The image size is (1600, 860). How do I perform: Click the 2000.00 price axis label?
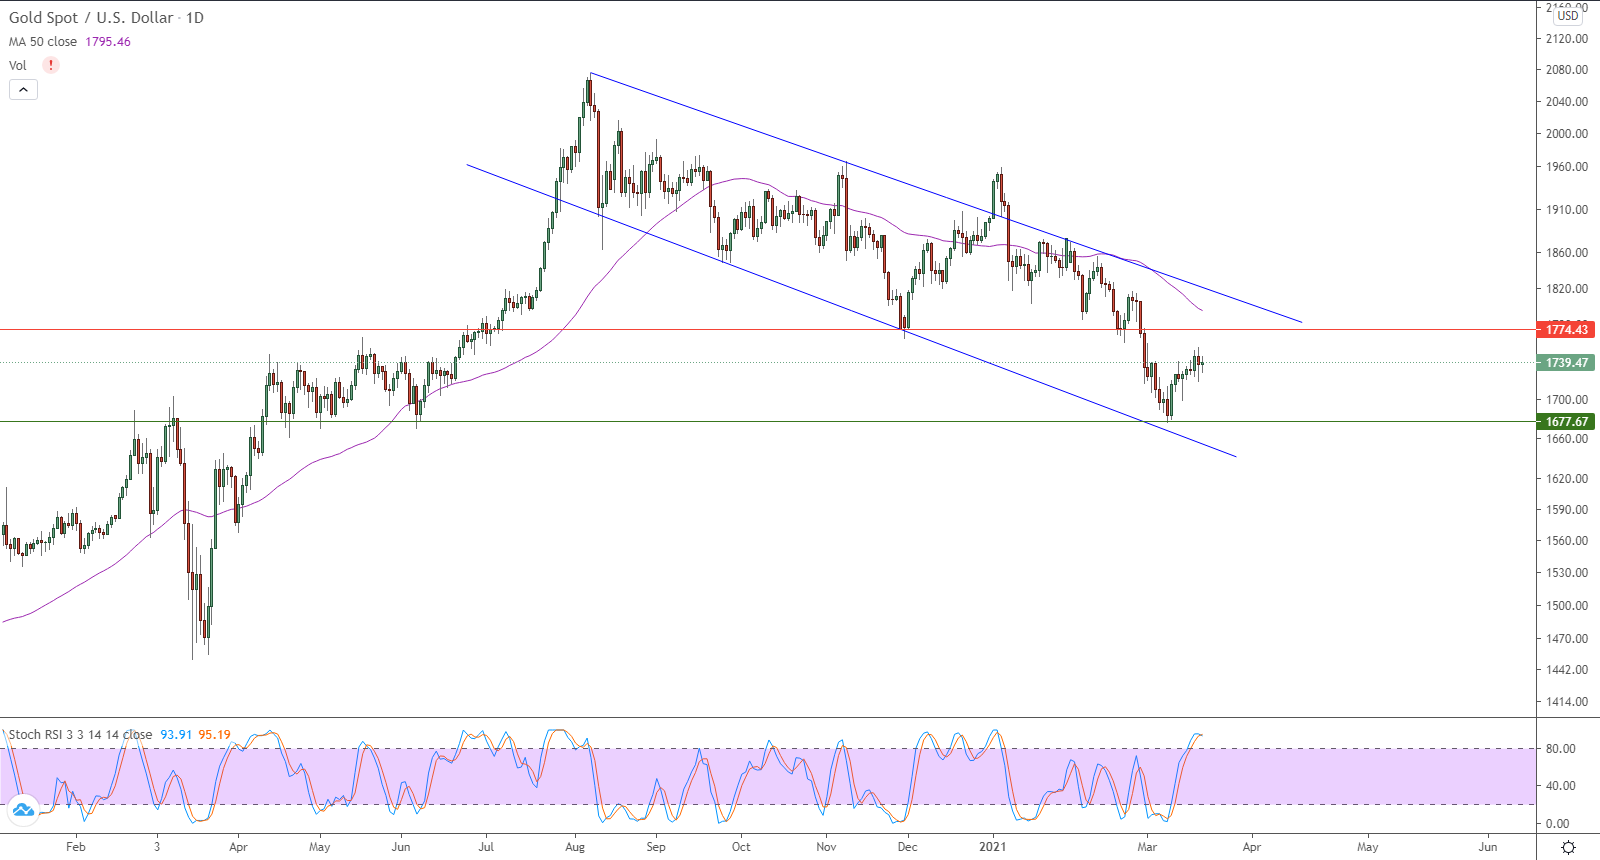point(1567,134)
